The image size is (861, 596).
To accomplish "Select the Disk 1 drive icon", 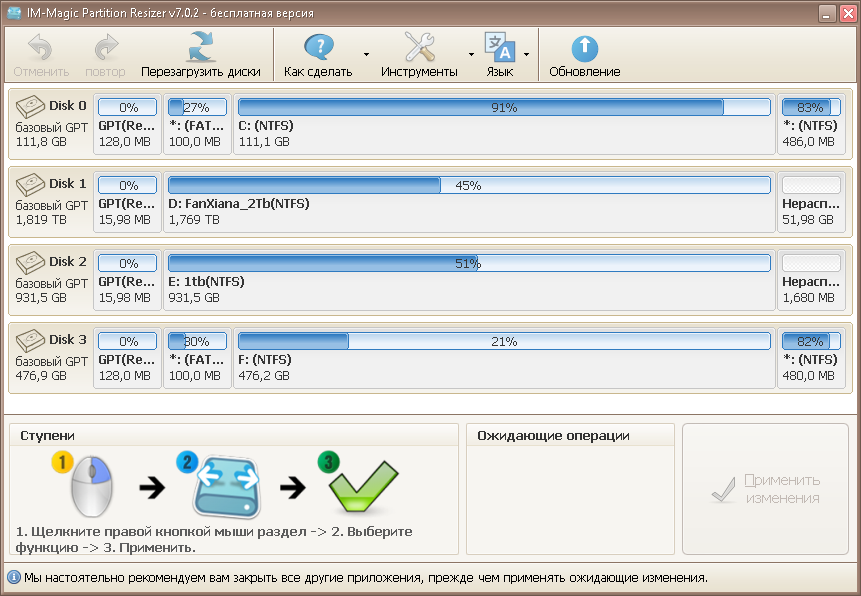I will (x=30, y=185).
